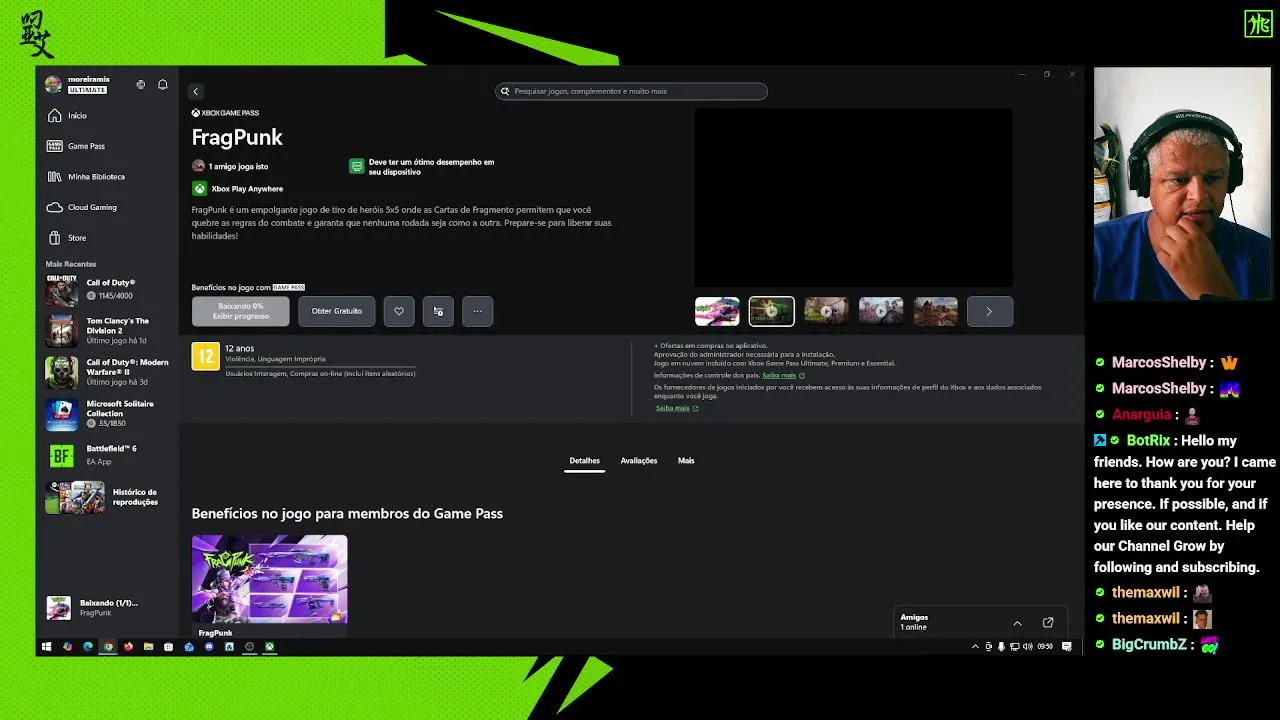This screenshot has height=720, width=1280.
Task: Click the Xbox Play Anywhere label
Action: pos(247,189)
